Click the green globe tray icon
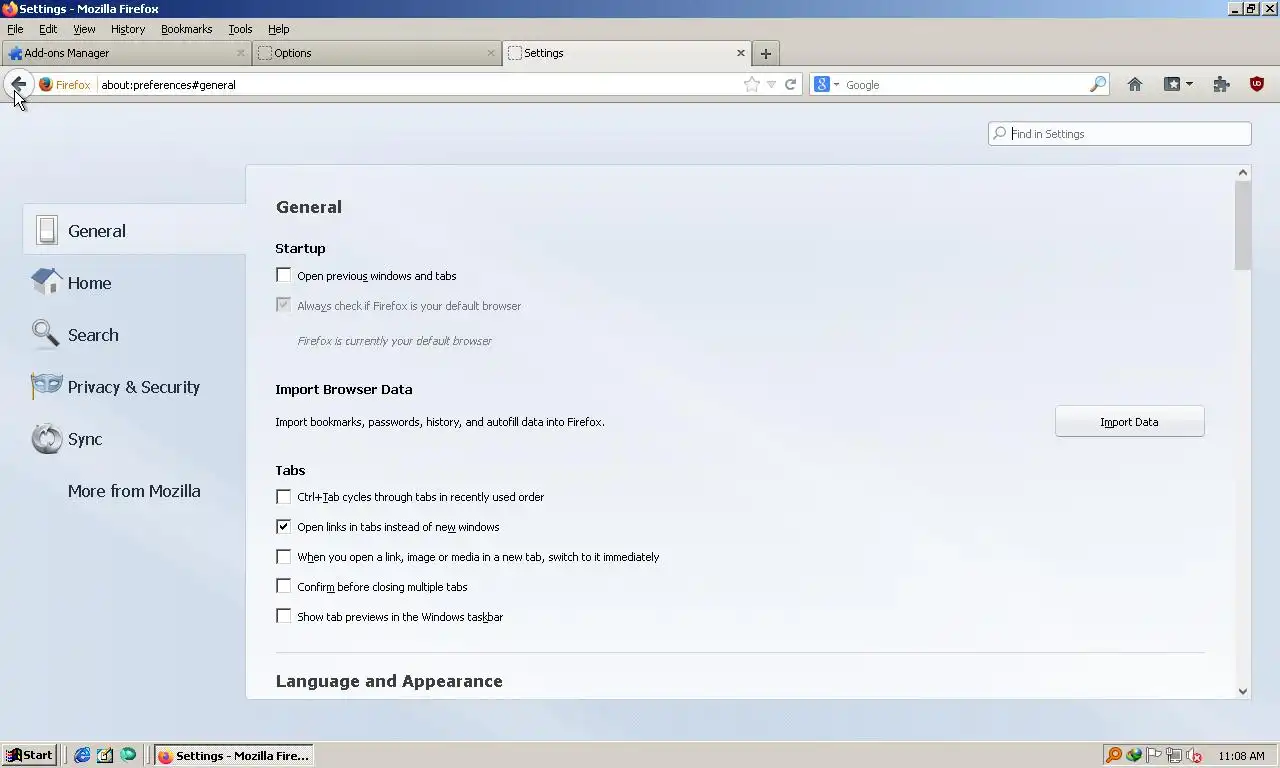 click(x=1133, y=755)
